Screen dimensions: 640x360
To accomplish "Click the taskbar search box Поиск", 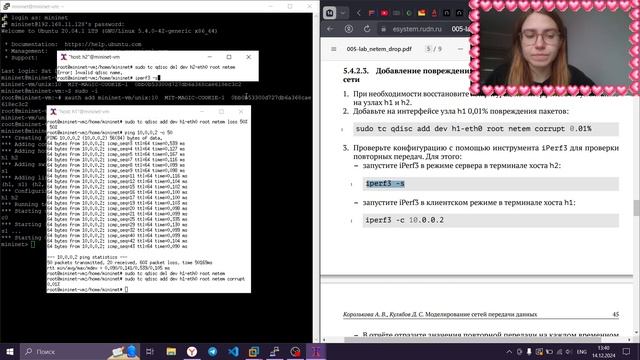I will 80,351.
